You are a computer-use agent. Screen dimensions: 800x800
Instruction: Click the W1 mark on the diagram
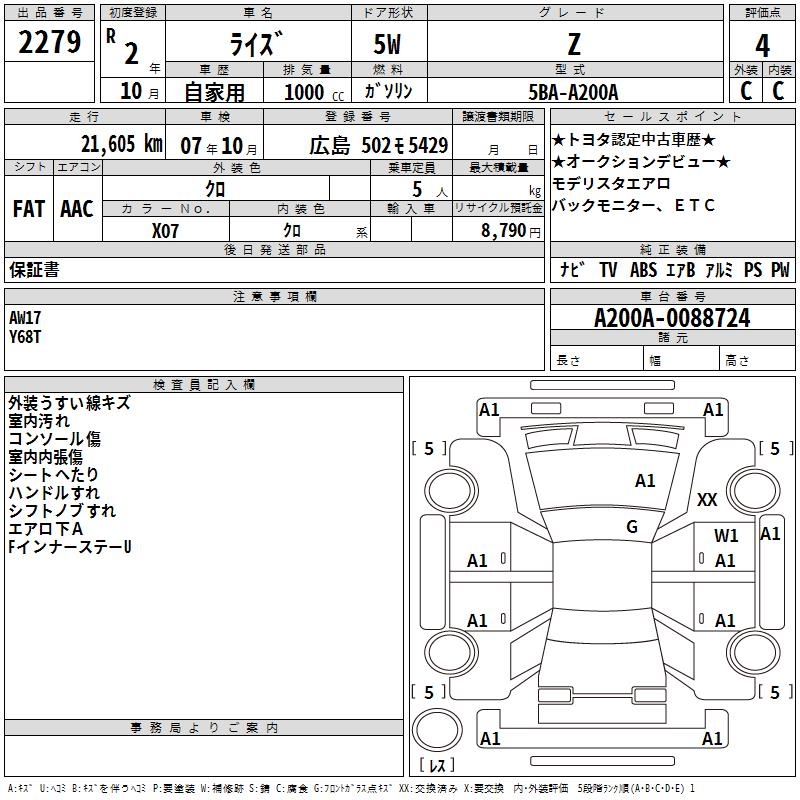point(727,536)
